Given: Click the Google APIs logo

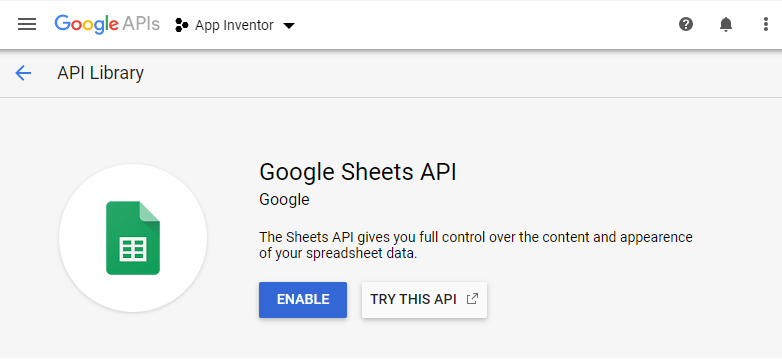Looking at the screenshot, I should tap(107, 24).
